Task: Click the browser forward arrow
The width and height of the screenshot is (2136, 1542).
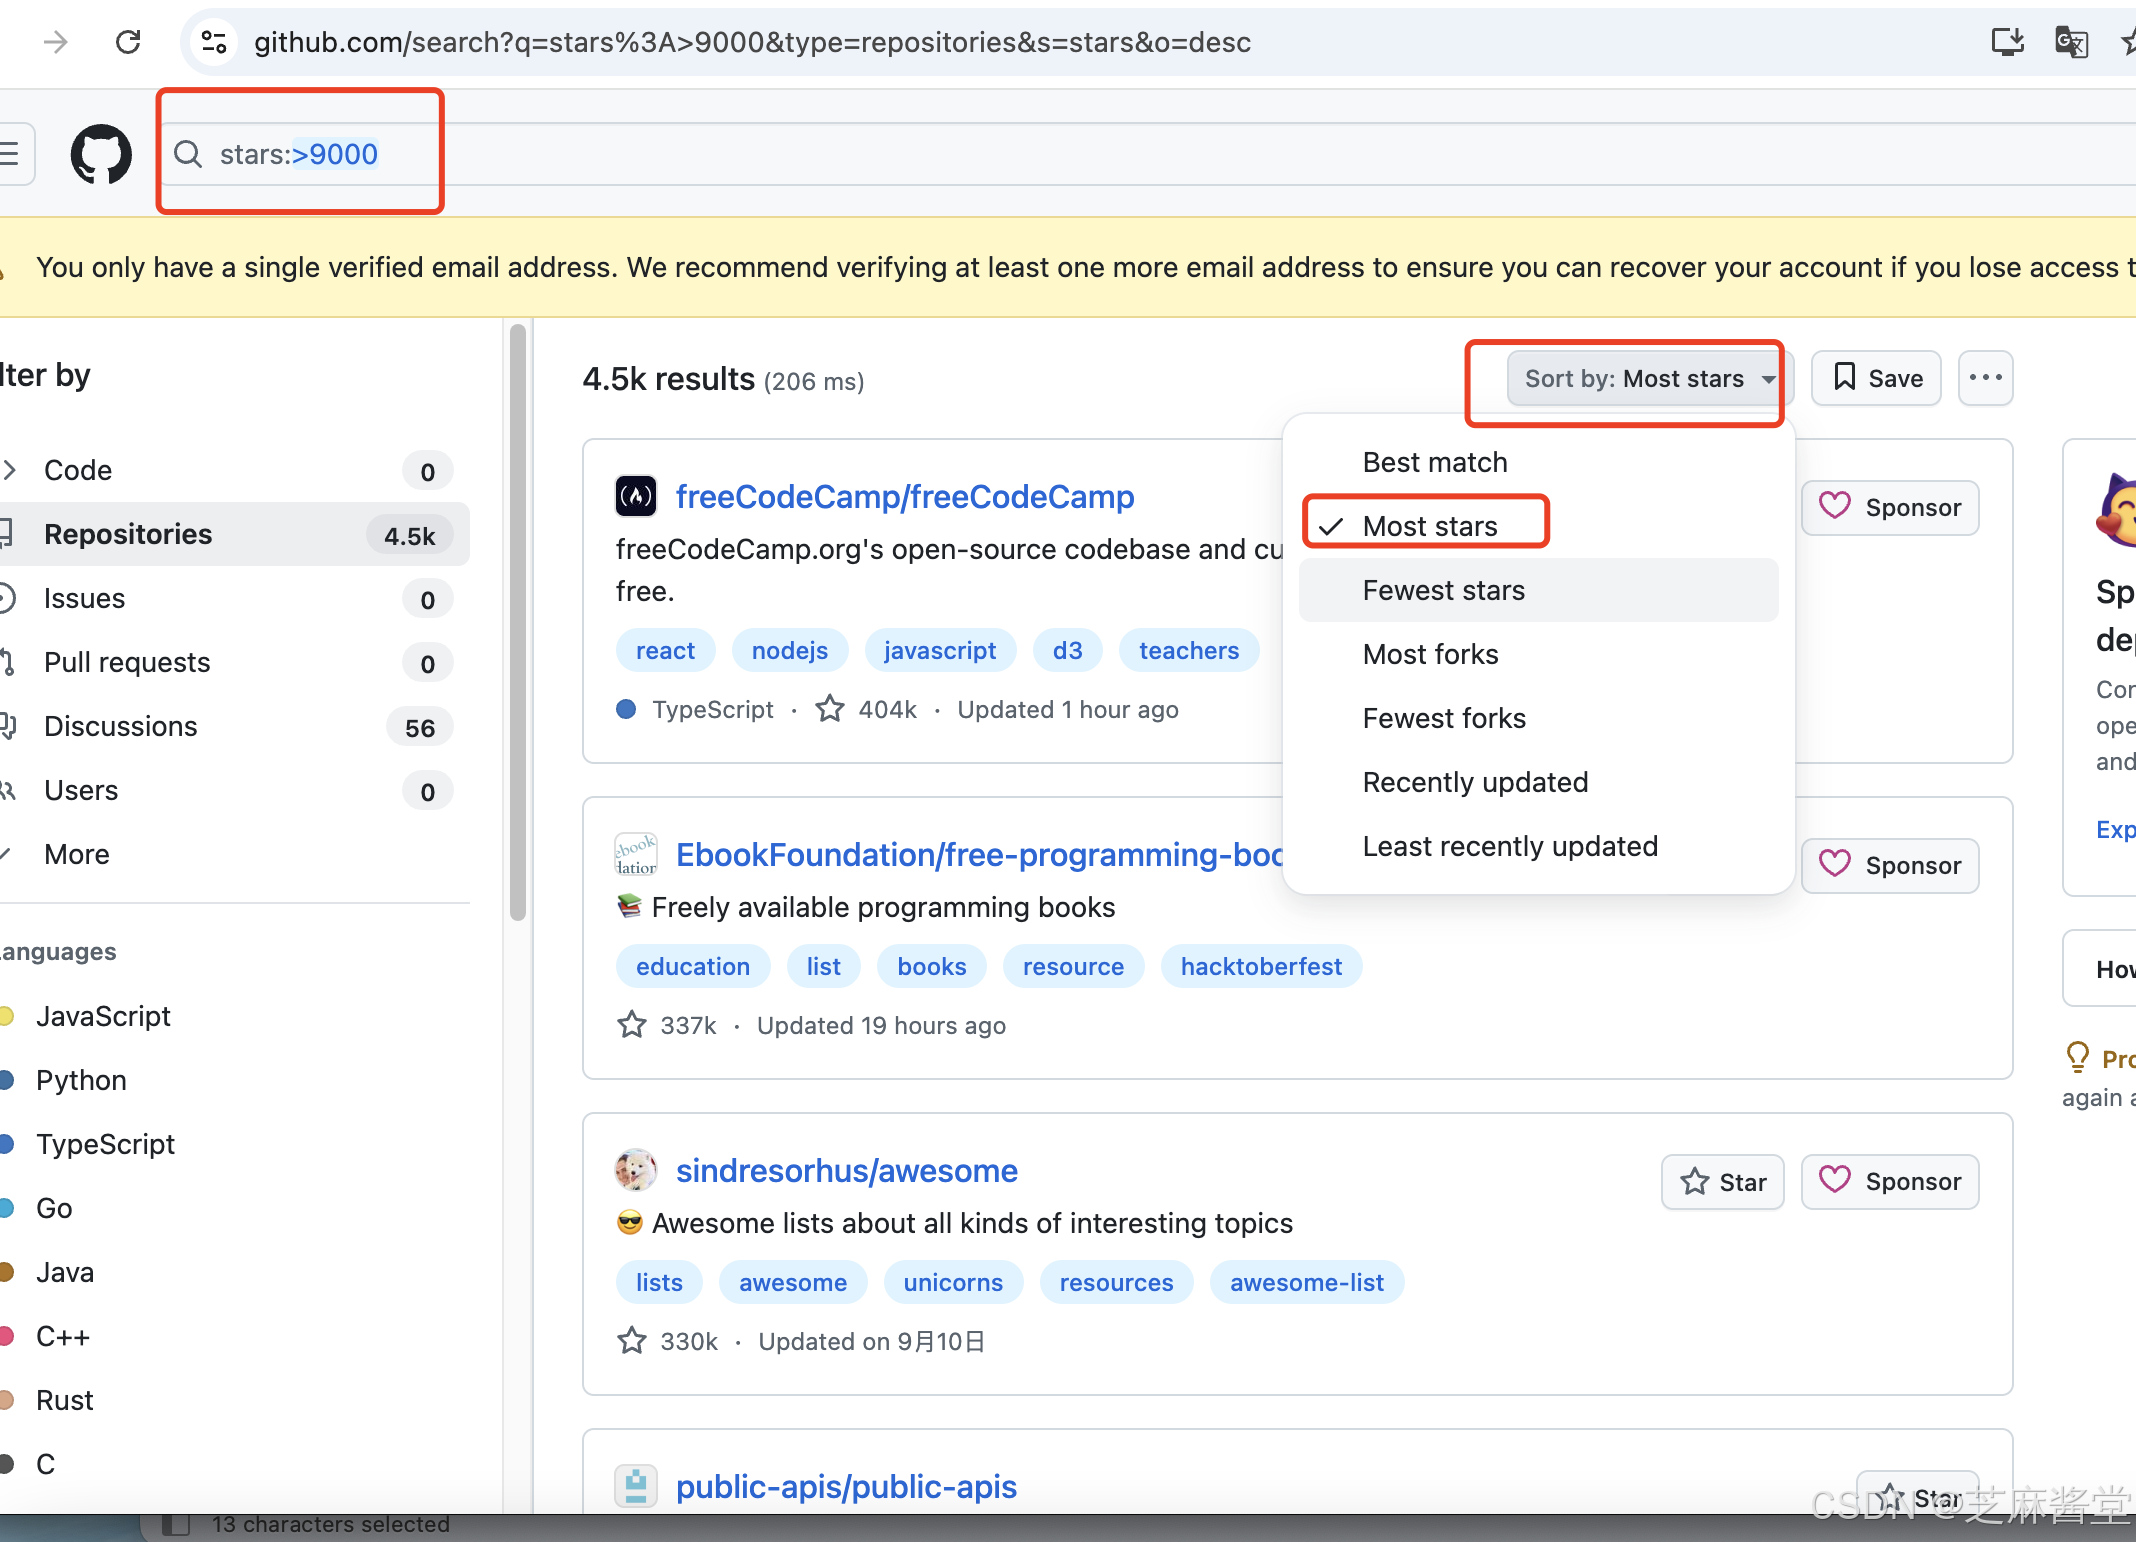Action: 56,42
